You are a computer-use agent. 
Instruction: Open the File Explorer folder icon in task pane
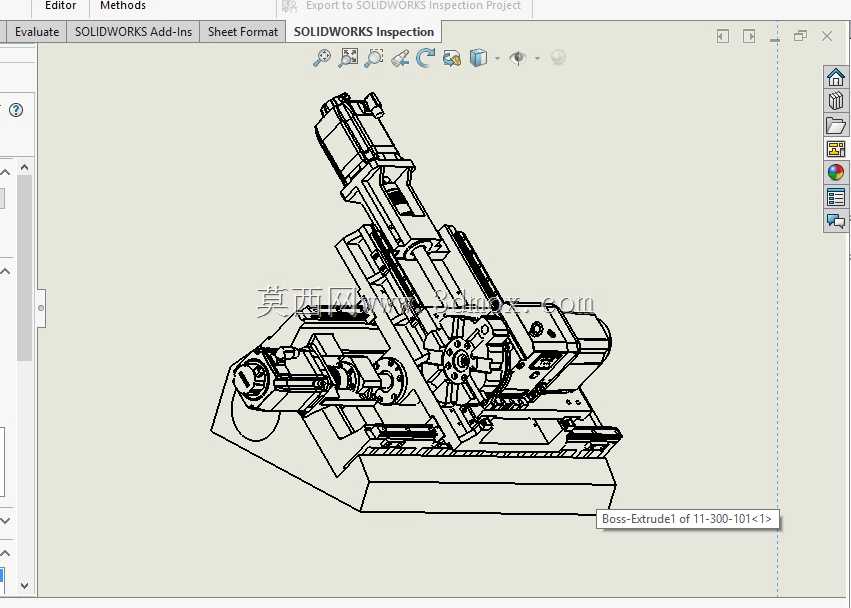836,125
